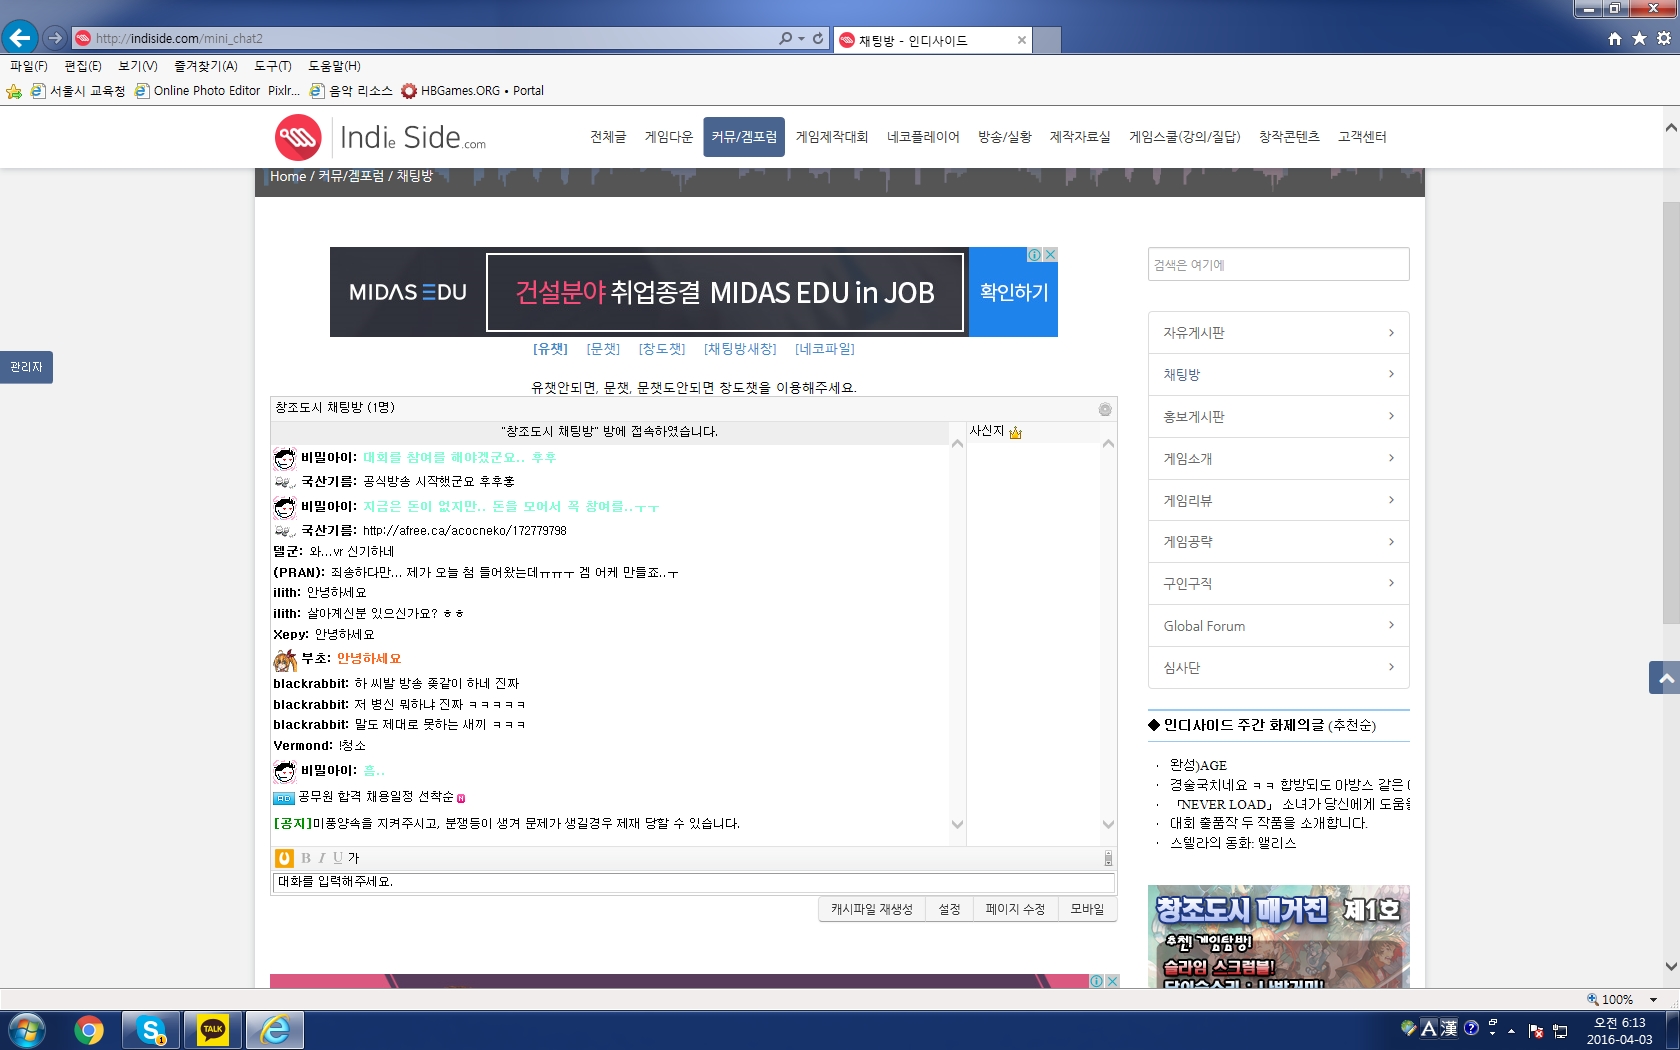Click the sidebar search input field
The height and width of the screenshot is (1050, 1680).
[x=1279, y=265]
